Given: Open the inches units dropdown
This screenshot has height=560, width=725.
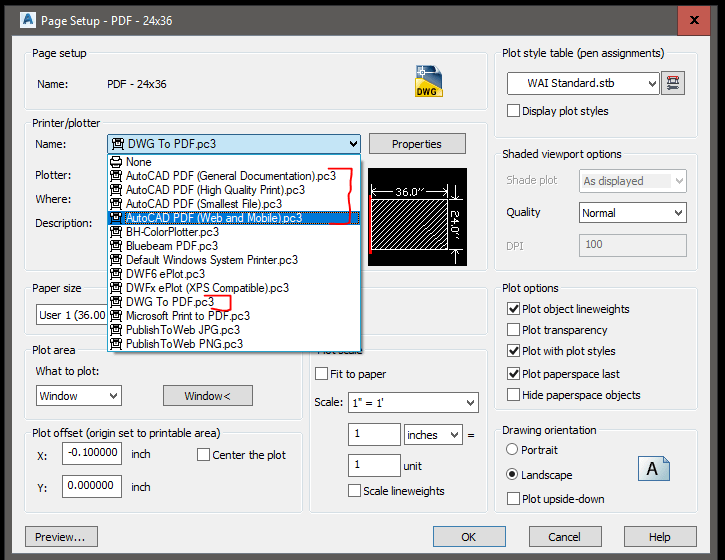Looking at the screenshot, I should (433, 435).
